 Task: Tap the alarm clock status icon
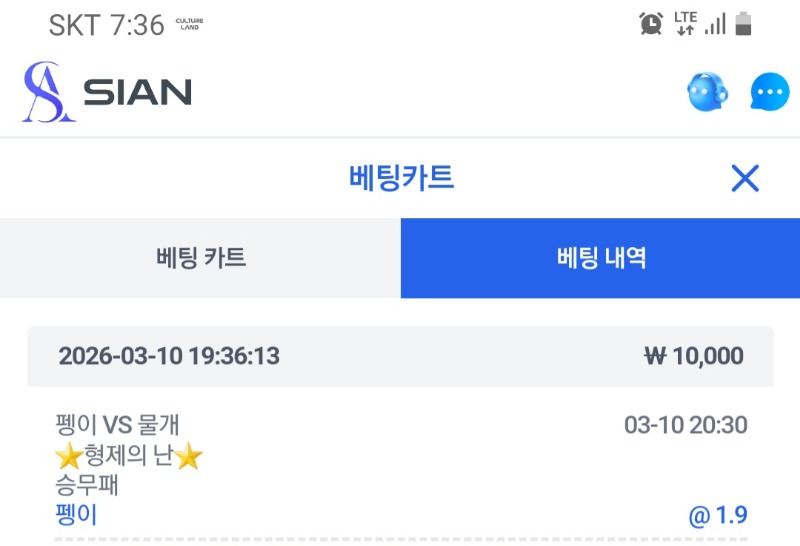tap(651, 23)
